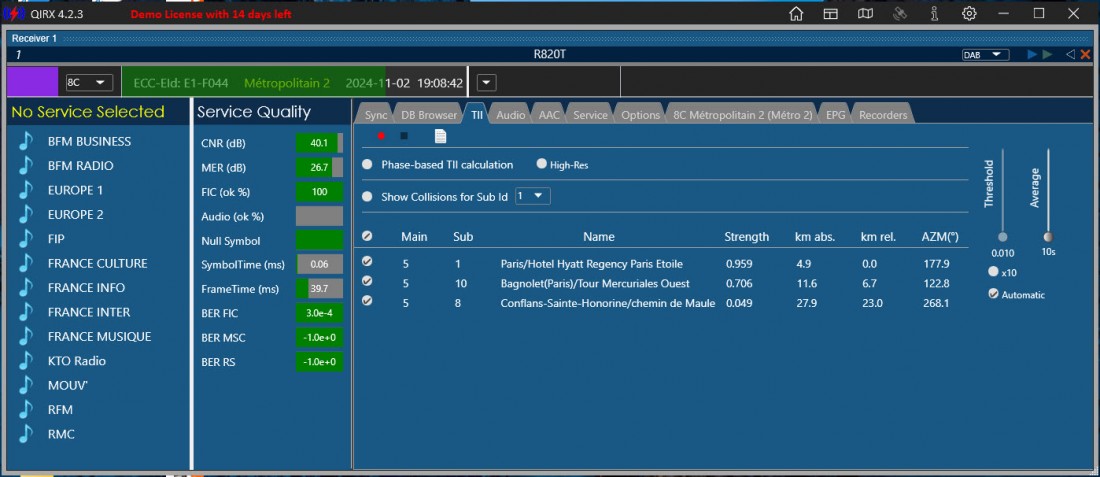
Task: Switch to the AAC tab
Action: click(549, 115)
